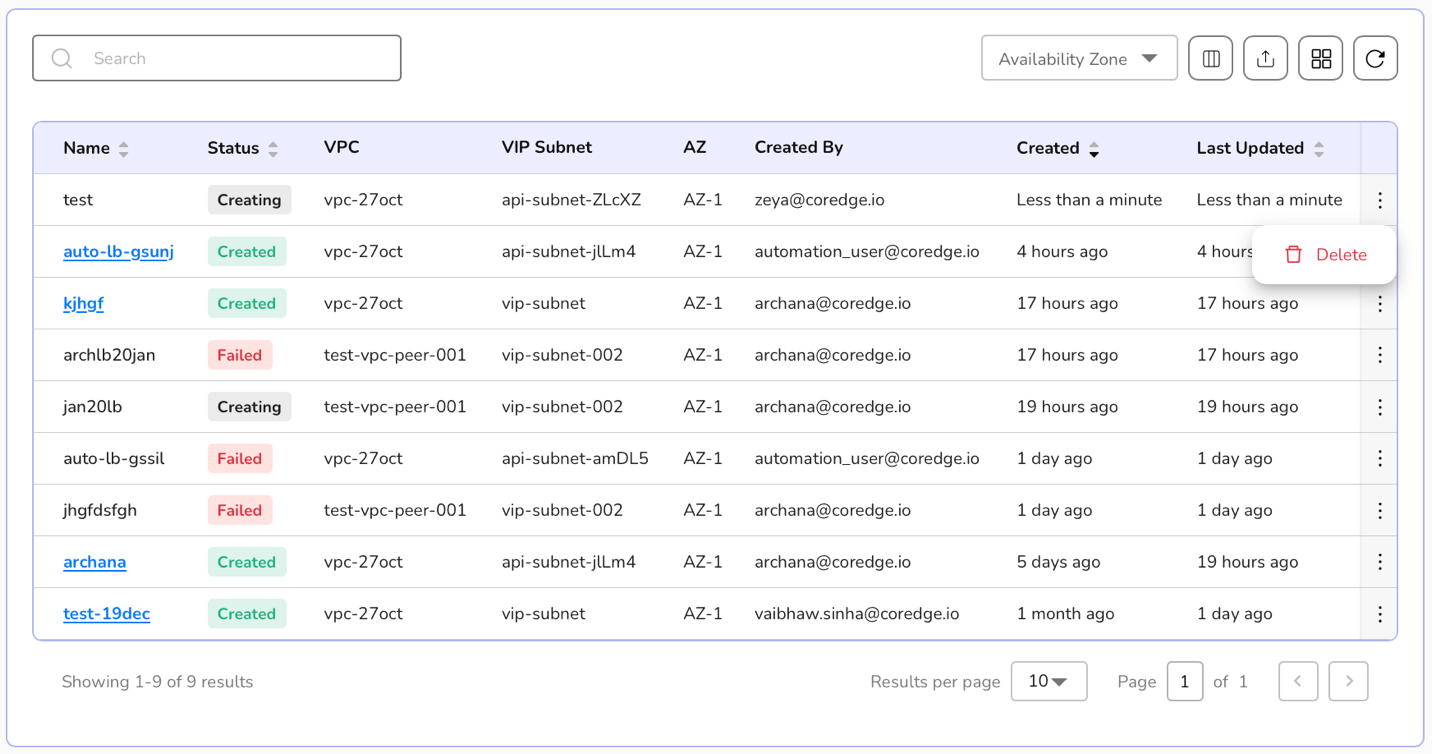The width and height of the screenshot is (1432, 754).
Task: Select Delete from the context menu
Action: pyautogui.click(x=1325, y=255)
